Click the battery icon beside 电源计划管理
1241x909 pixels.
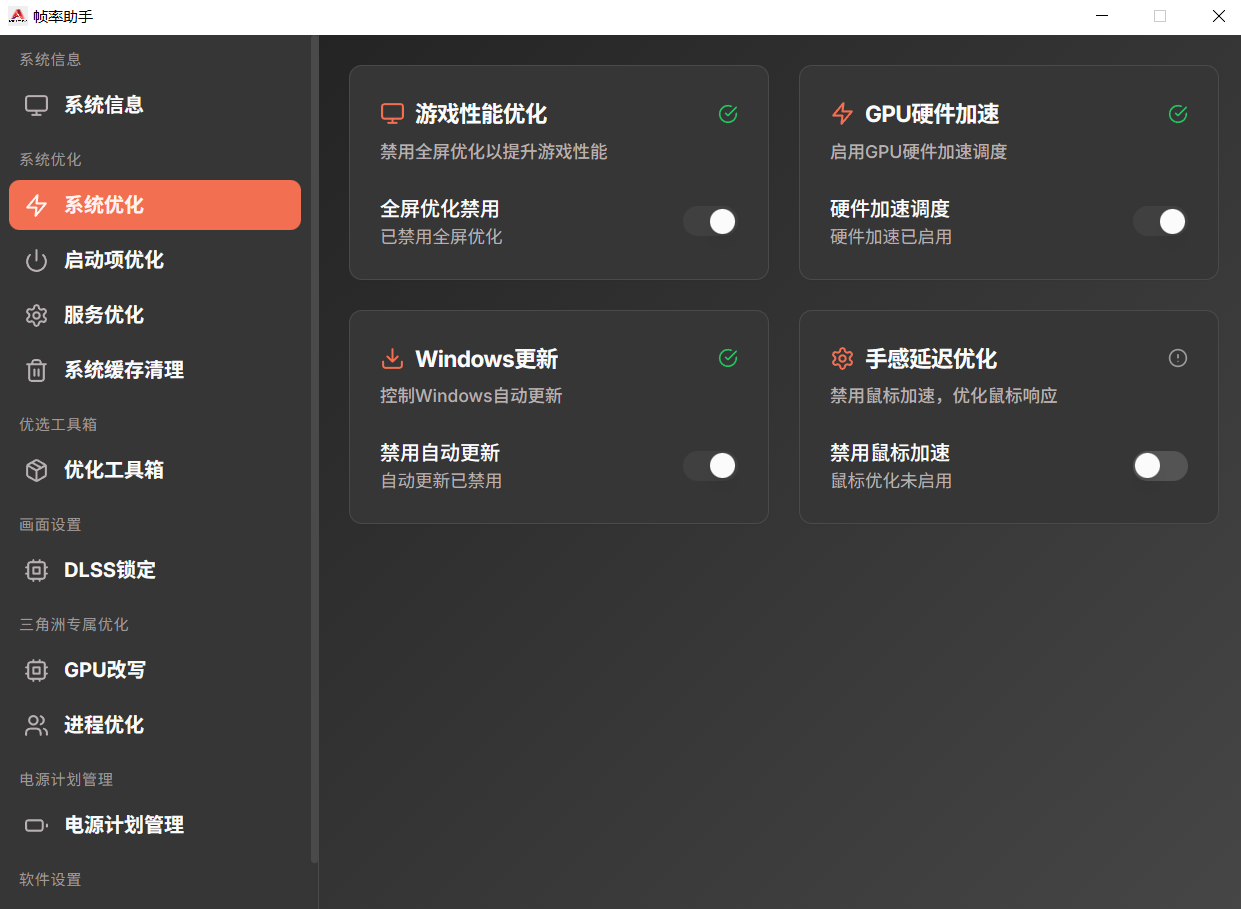[37, 826]
